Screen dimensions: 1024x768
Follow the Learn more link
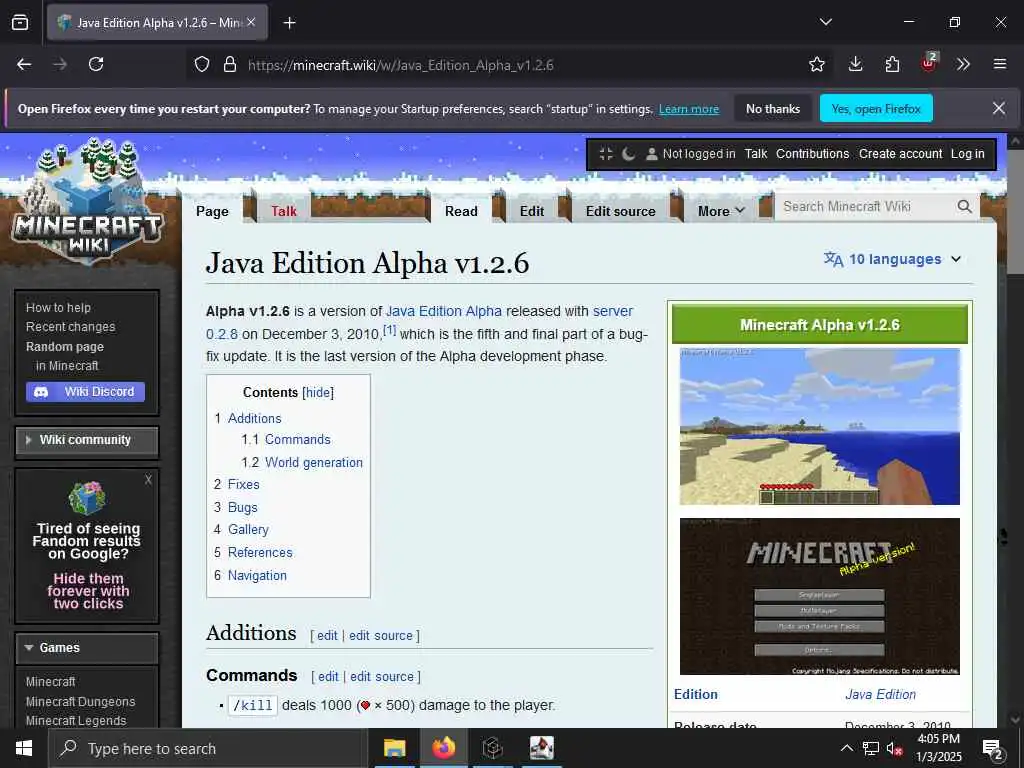[x=689, y=109]
